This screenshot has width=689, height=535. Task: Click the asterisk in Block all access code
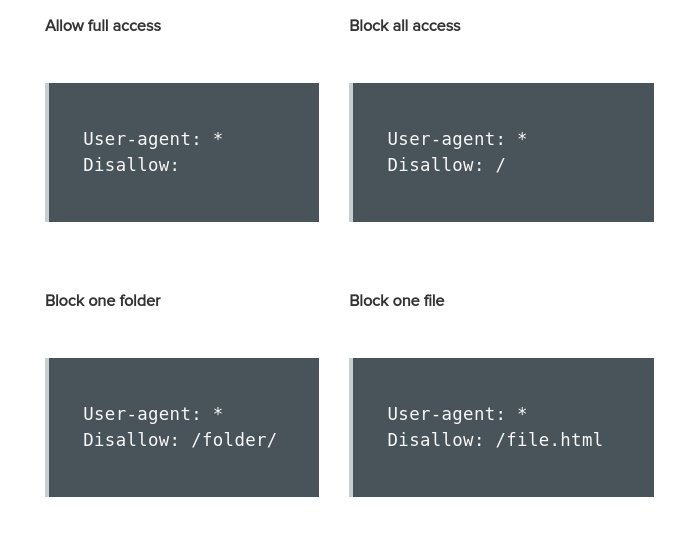[x=522, y=139]
